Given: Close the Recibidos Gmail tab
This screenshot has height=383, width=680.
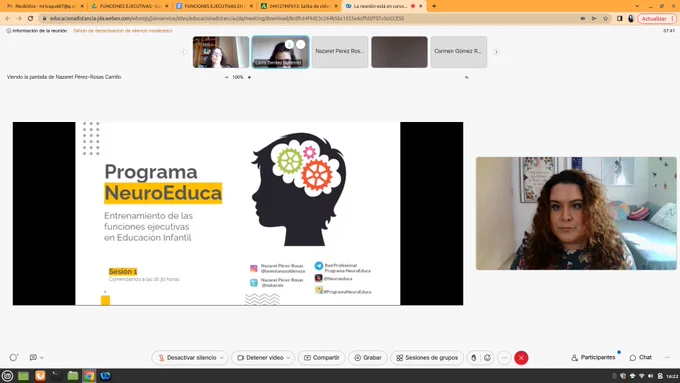Looking at the screenshot, I should pos(82,6).
